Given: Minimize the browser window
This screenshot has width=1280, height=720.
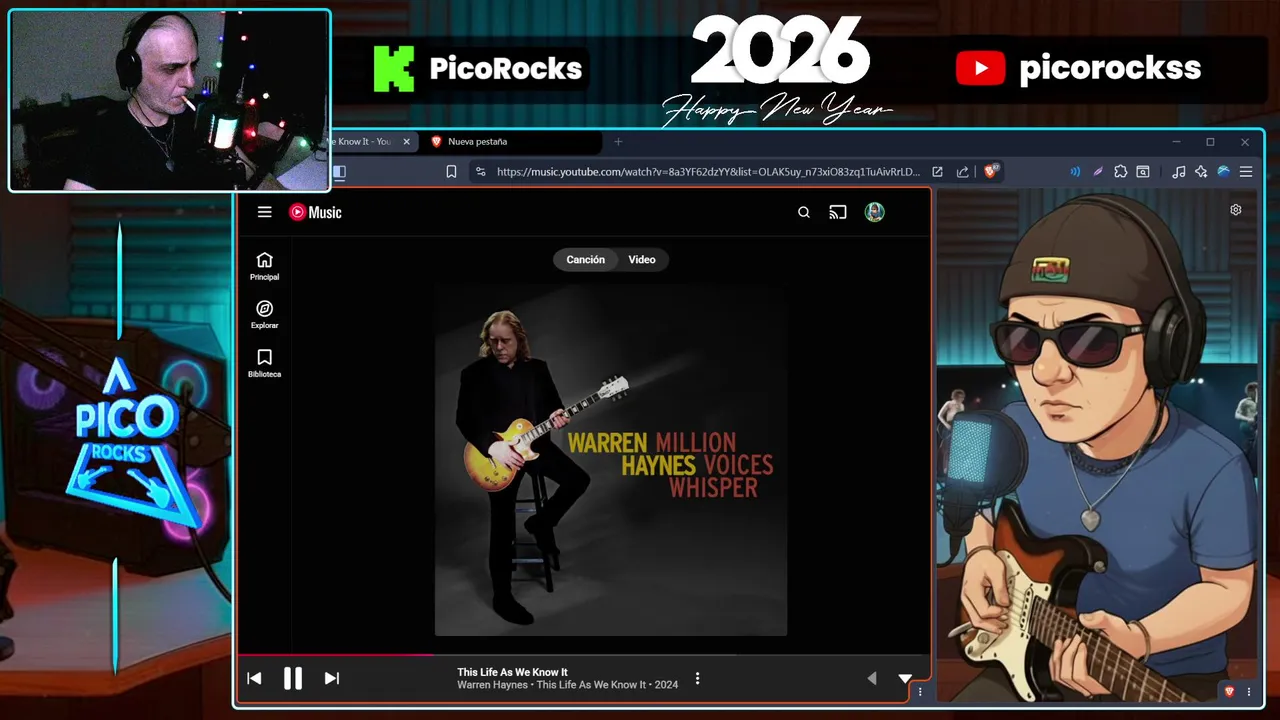Looking at the screenshot, I should tap(1176, 142).
